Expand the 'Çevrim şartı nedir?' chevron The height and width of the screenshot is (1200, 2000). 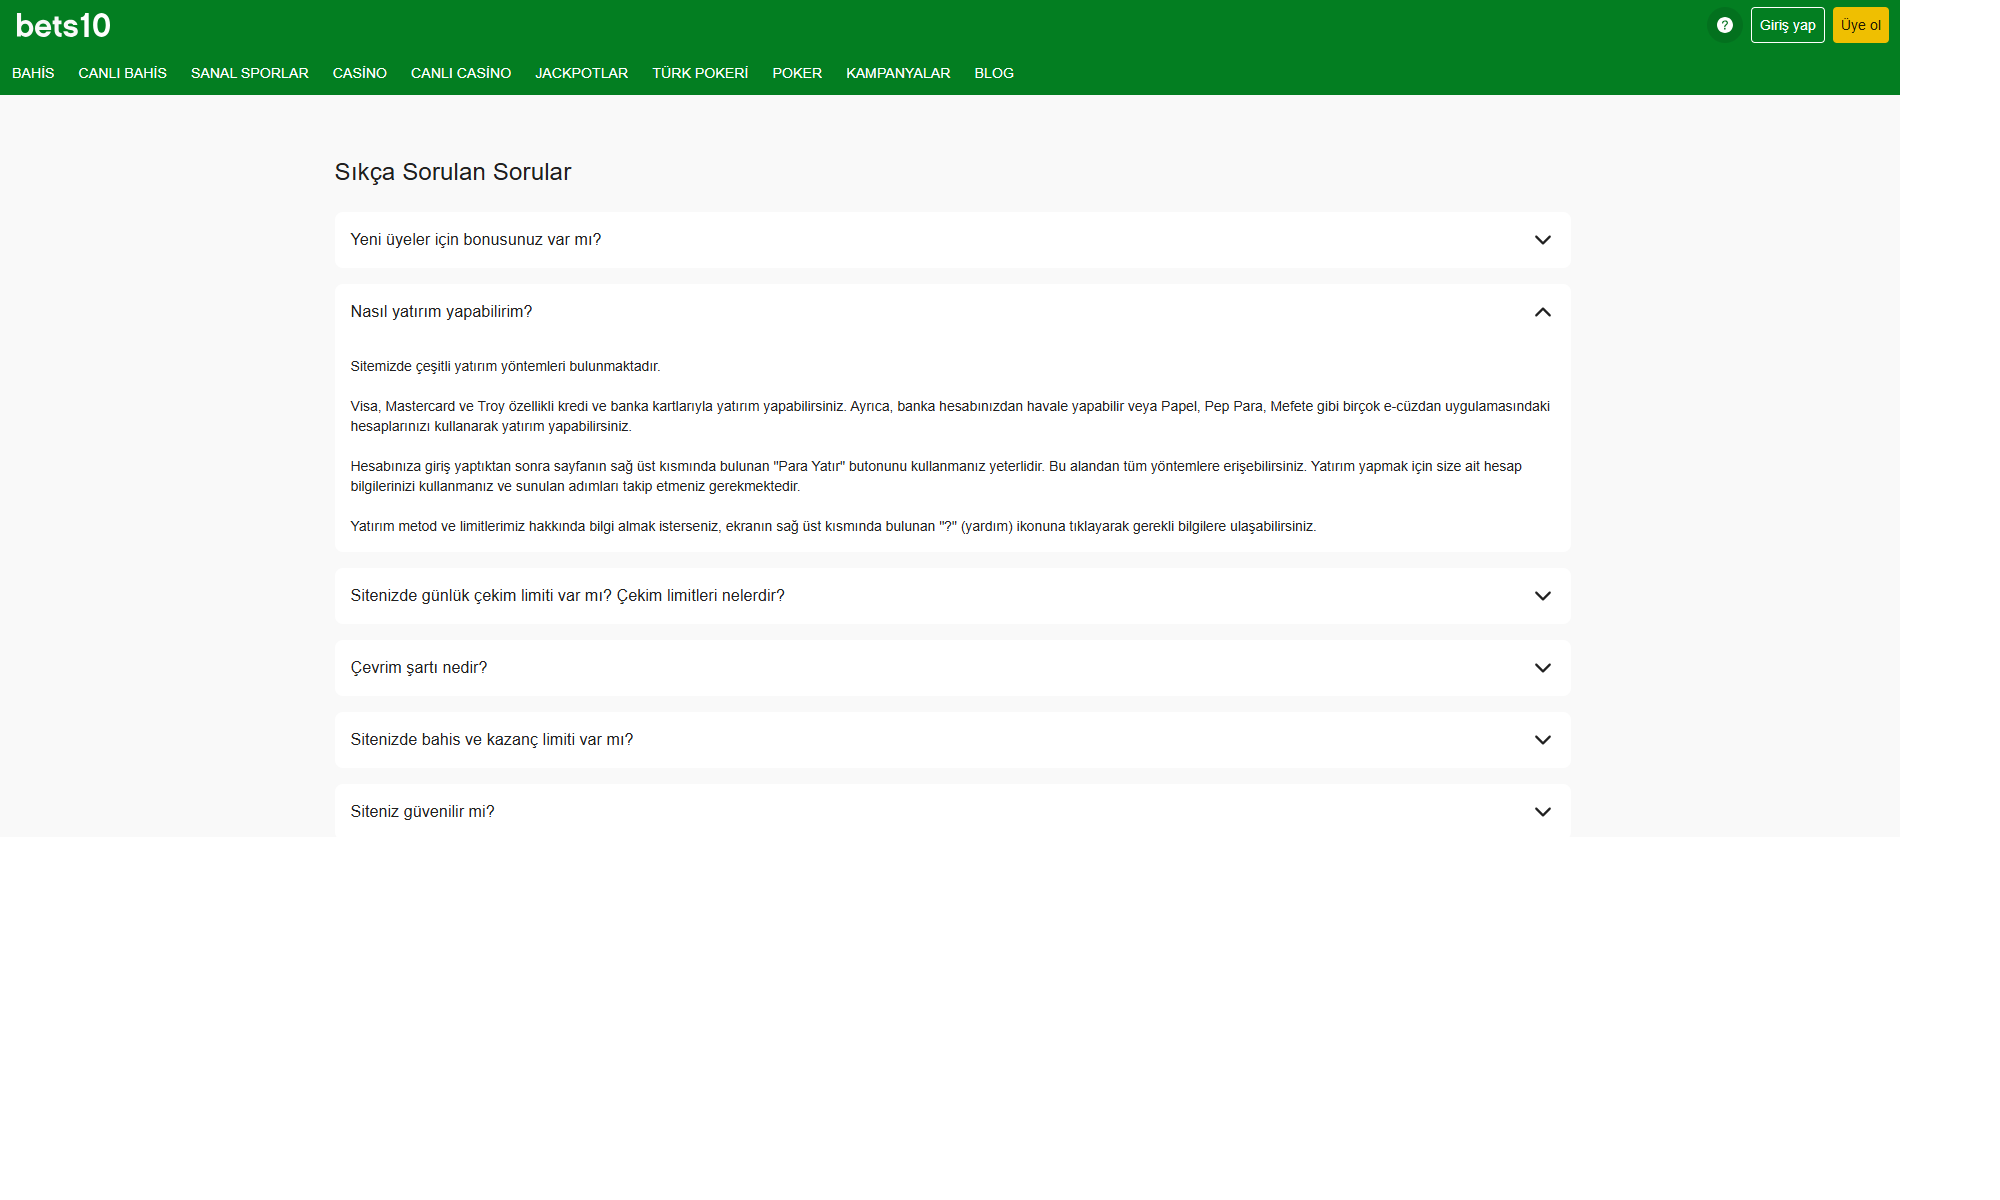[1542, 668]
